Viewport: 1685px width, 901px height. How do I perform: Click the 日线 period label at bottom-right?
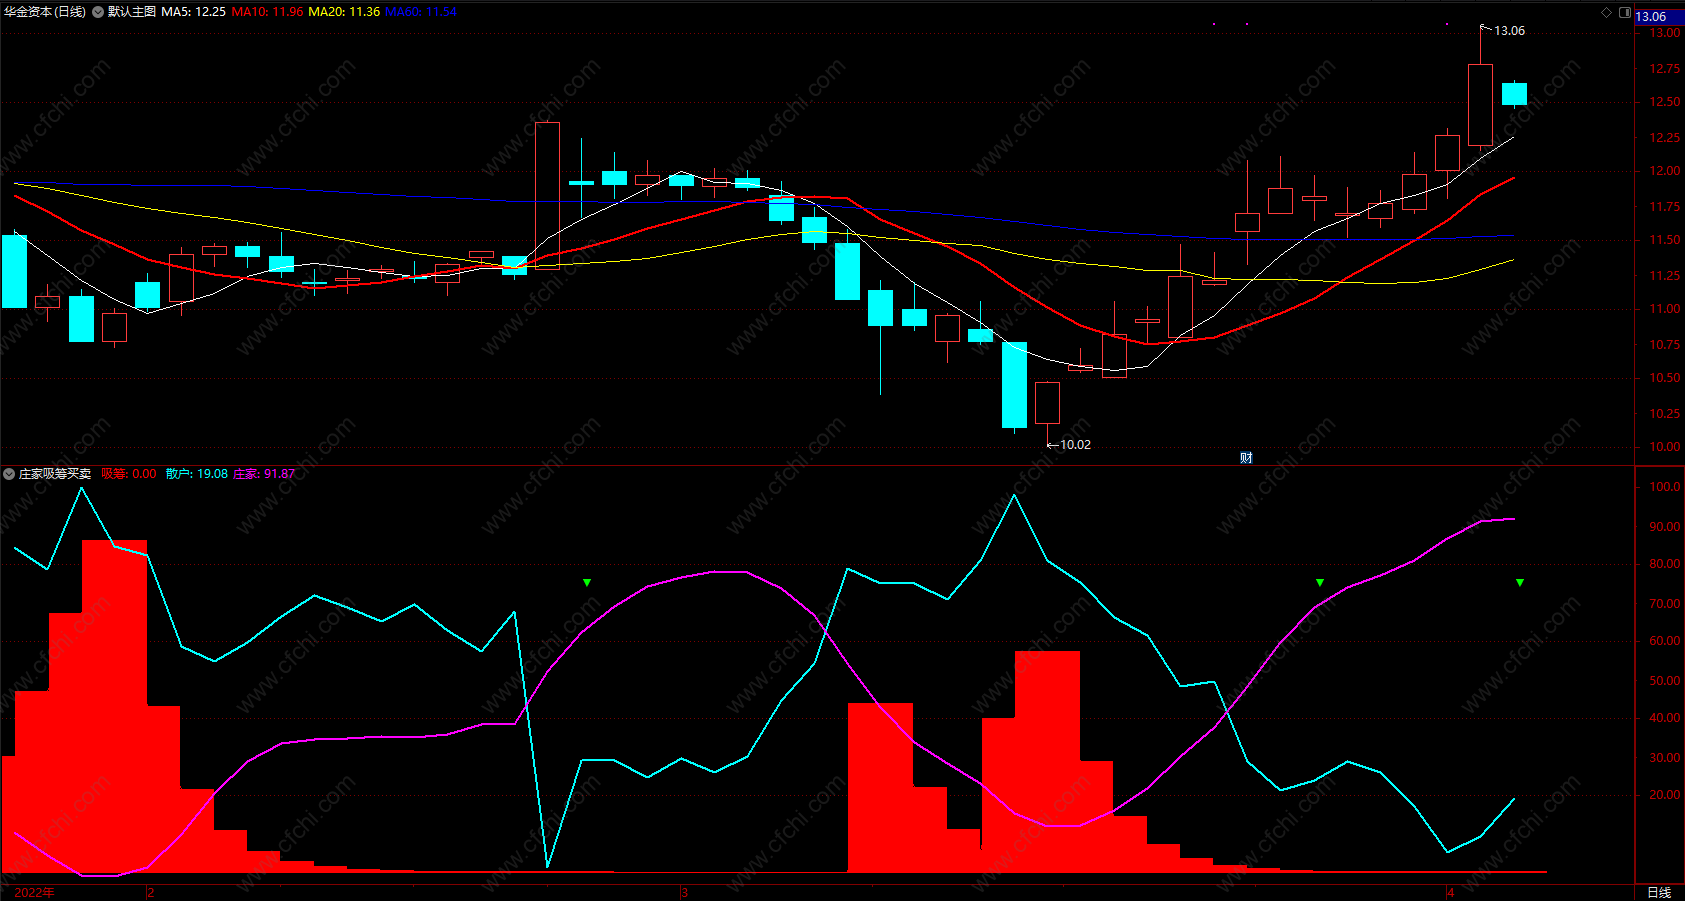[1659, 892]
